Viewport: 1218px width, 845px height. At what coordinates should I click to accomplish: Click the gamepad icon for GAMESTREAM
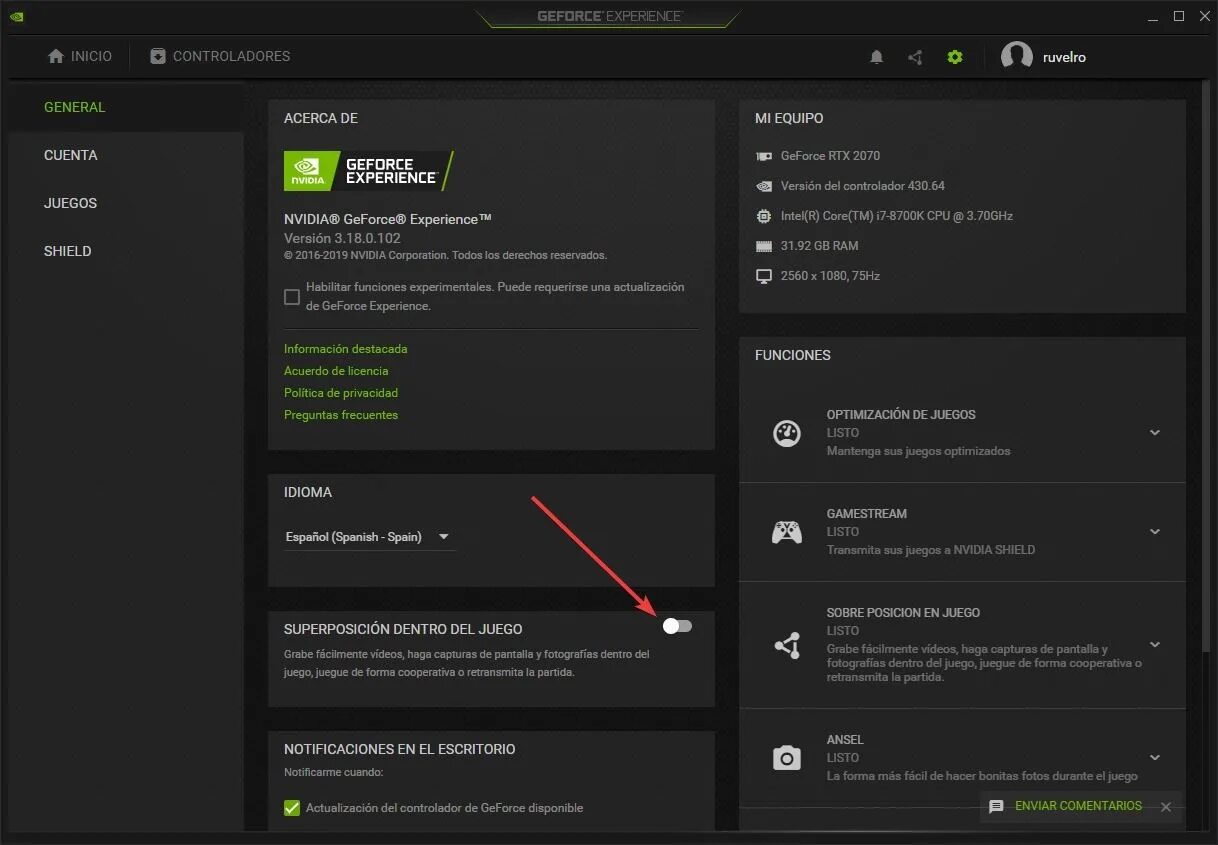[x=787, y=532]
